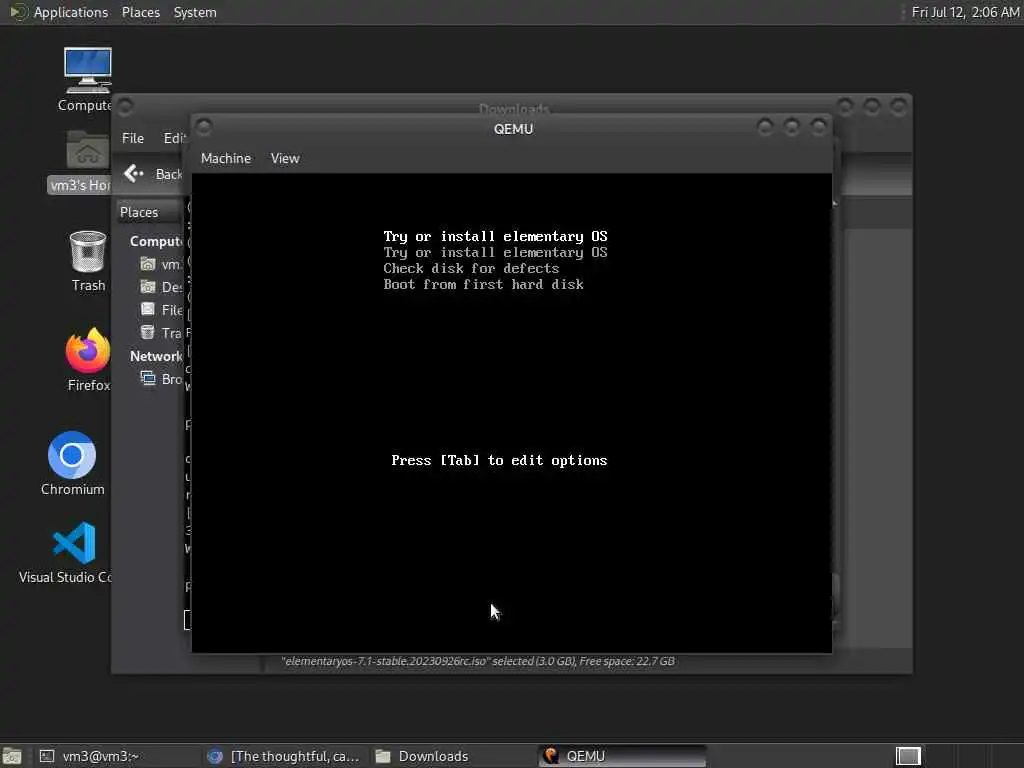Screen dimensions: 1024x768
Task: Open the Machine menu in QEMU
Action: (x=225, y=159)
